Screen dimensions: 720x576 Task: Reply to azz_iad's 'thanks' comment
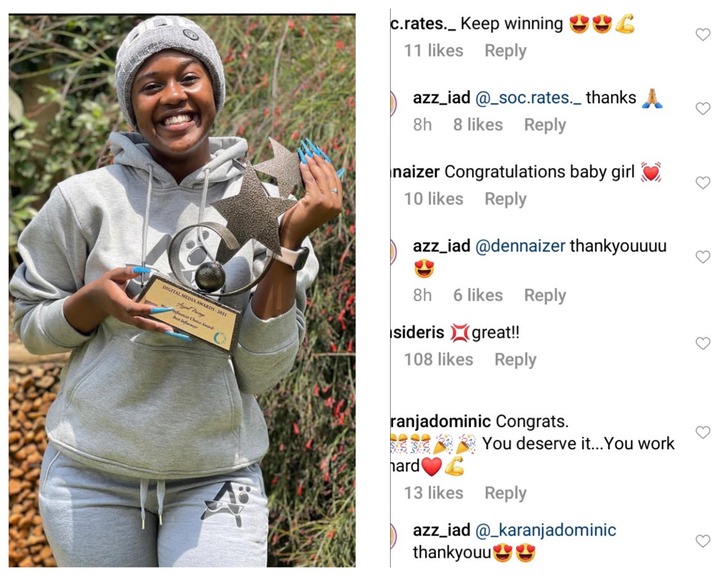click(545, 125)
